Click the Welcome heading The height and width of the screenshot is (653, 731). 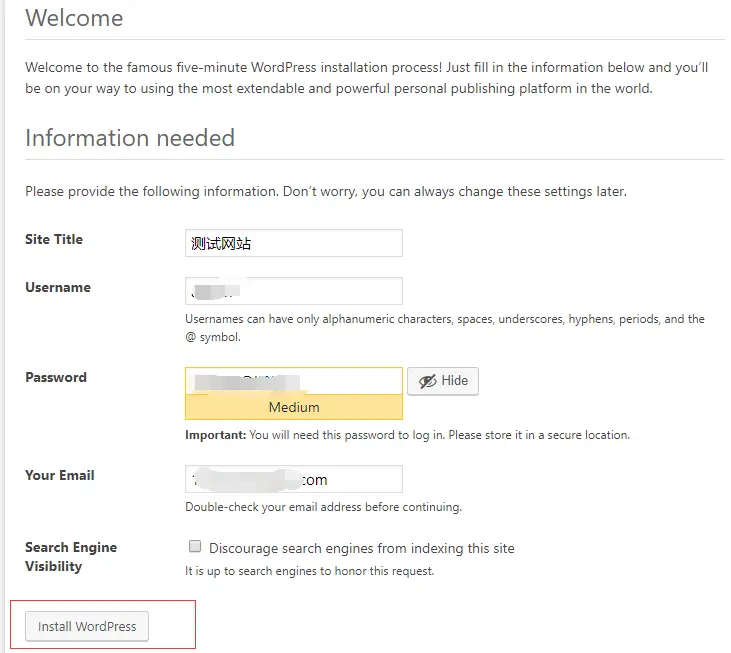74,18
